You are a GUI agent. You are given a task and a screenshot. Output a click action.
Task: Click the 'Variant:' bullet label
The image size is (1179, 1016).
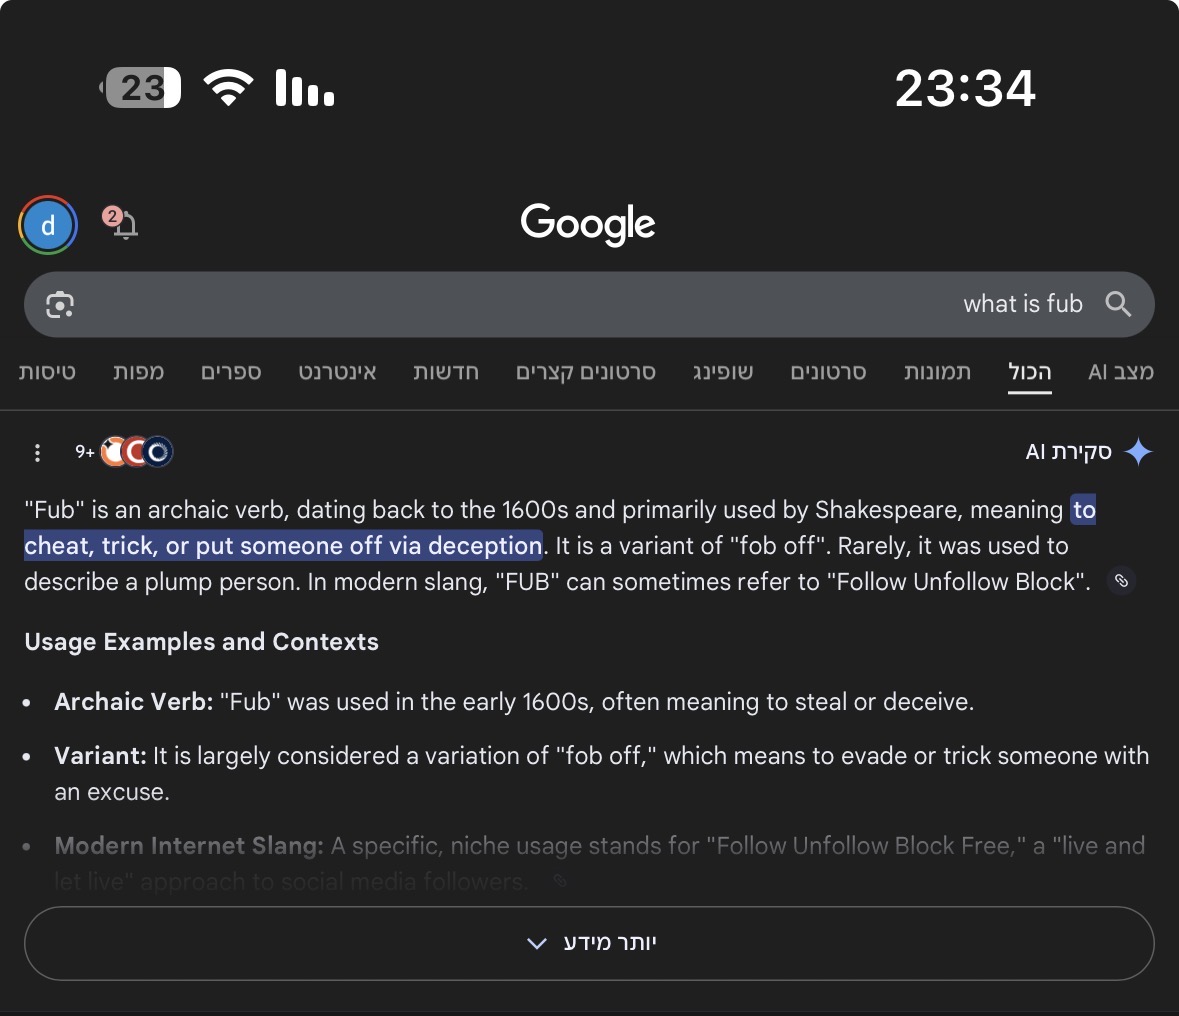point(100,756)
